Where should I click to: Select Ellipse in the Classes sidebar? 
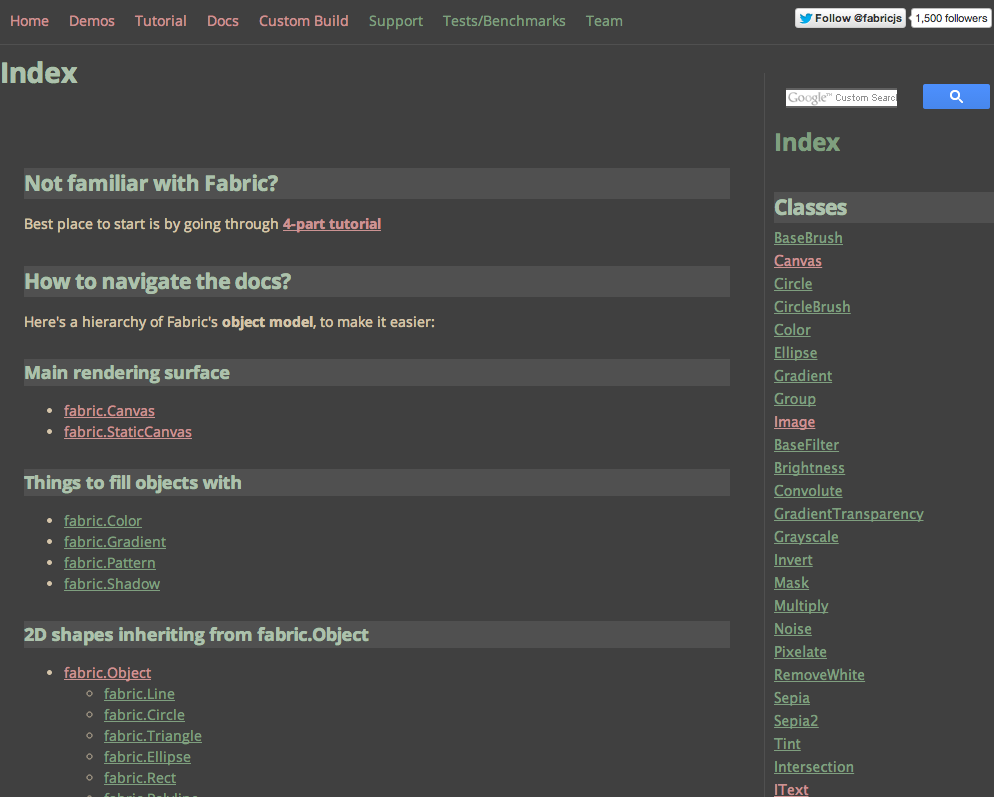click(796, 353)
